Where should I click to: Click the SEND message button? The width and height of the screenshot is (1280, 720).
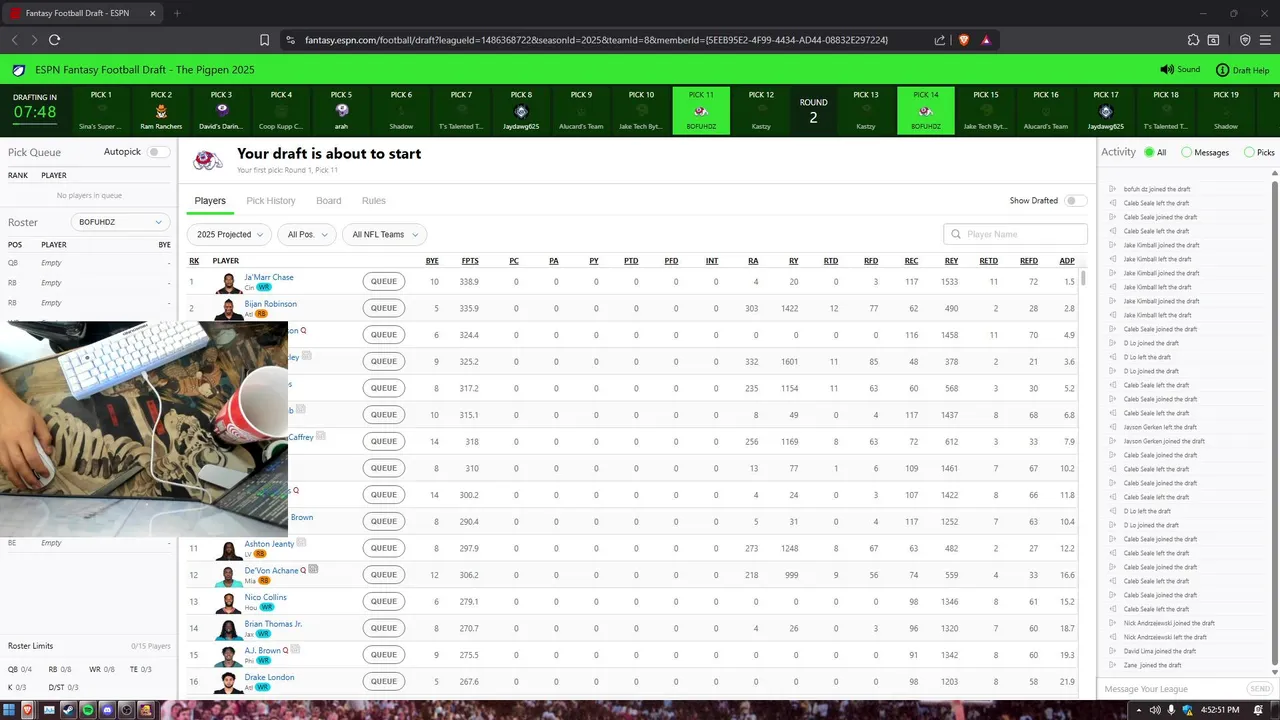tap(1260, 689)
